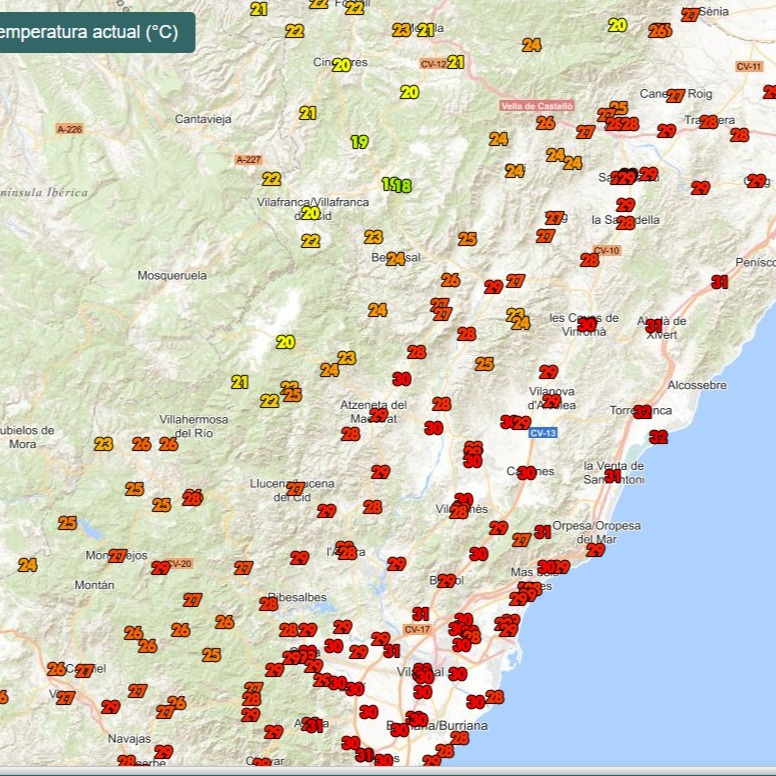Open the 24 marker on Benassal
Image resolution: width=776 pixels, height=776 pixels.
tap(395, 259)
